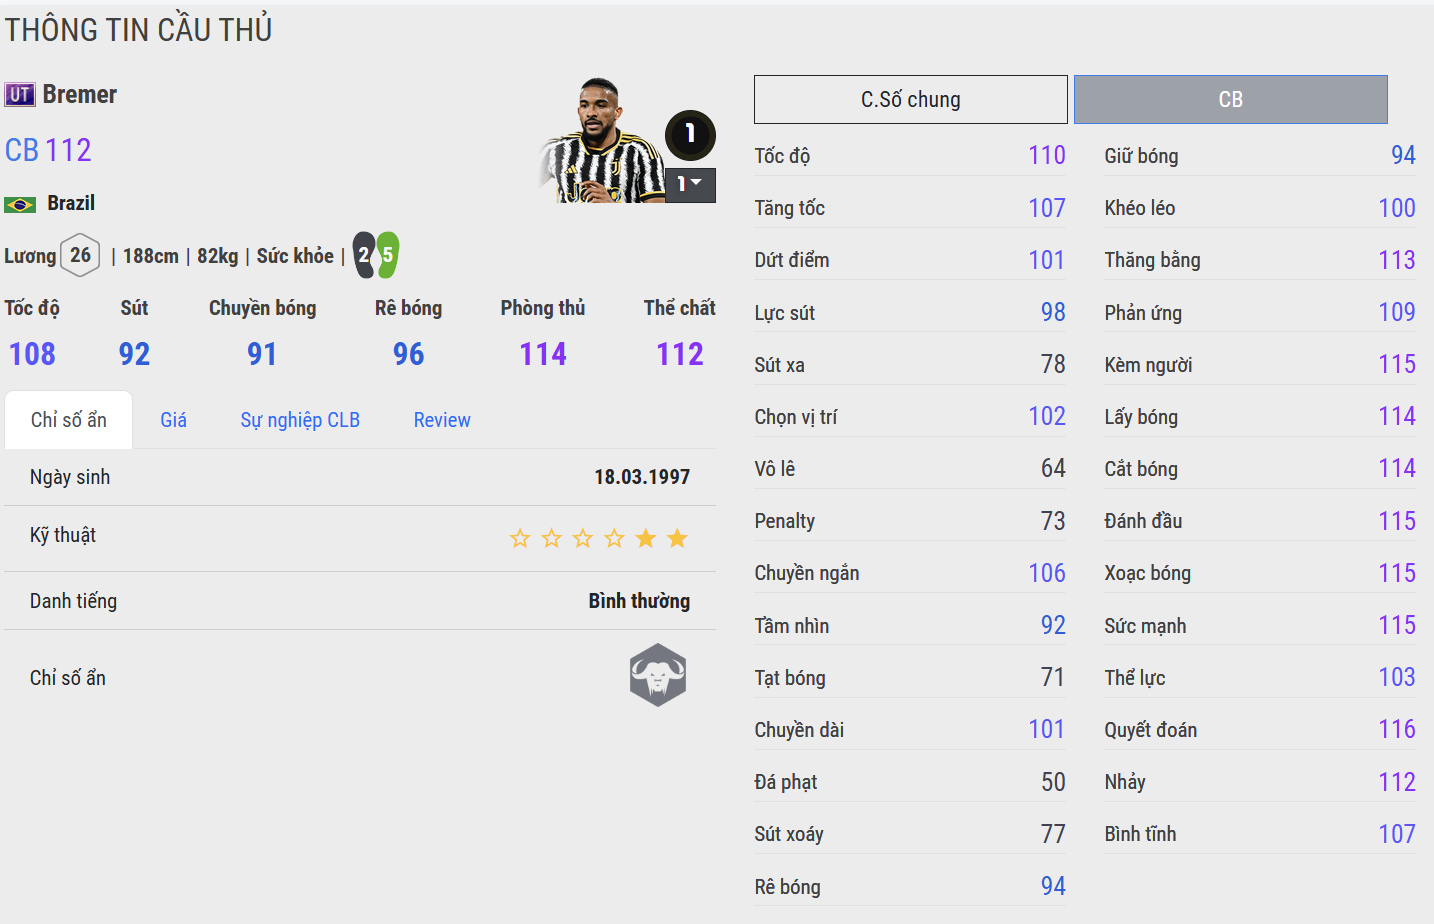Click the round upgrade level 1 badge
Image resolution: width=1434 pixels, height=924 pixels.
[690, 134]
